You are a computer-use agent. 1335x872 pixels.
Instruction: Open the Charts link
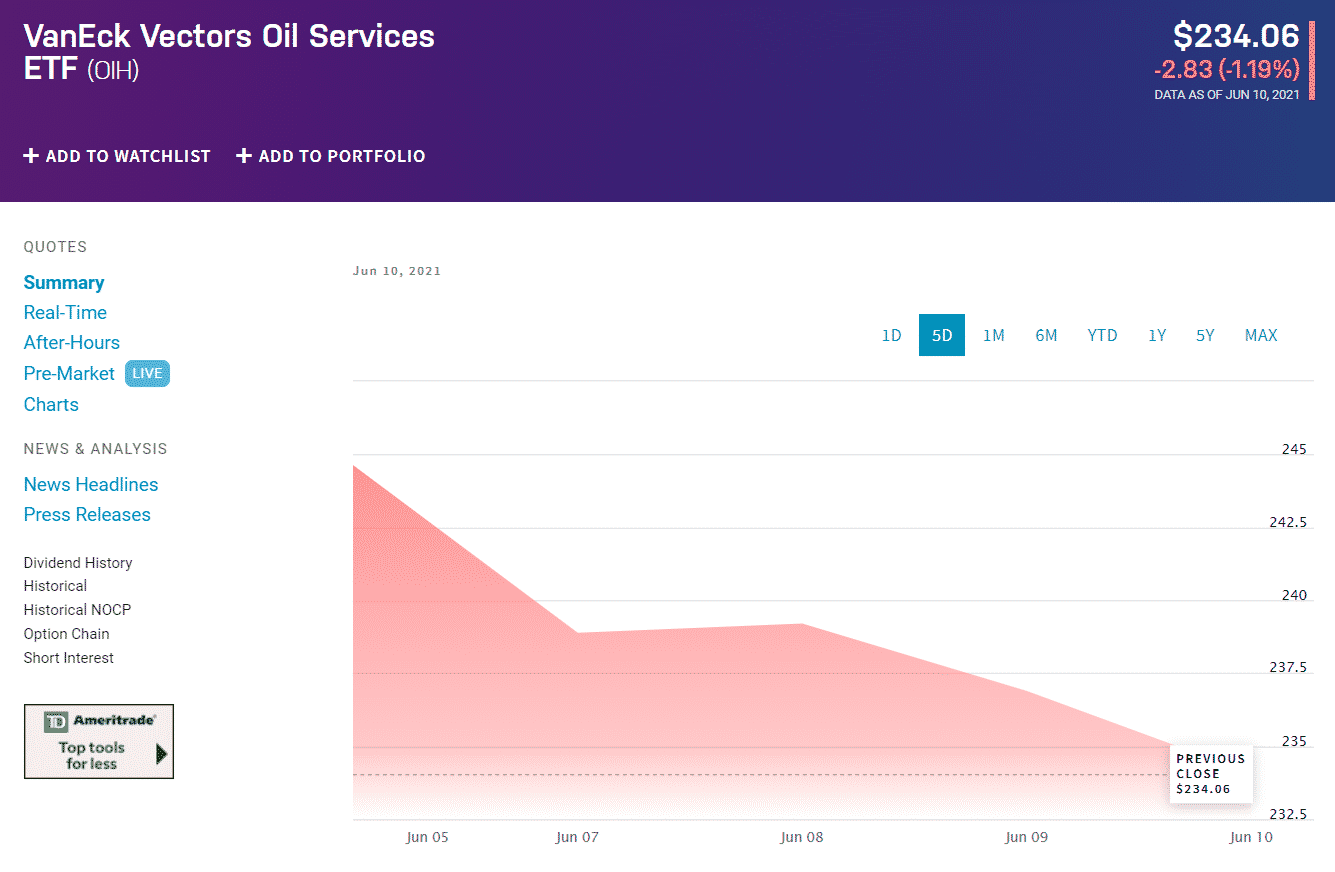click(x=51, y=405)
